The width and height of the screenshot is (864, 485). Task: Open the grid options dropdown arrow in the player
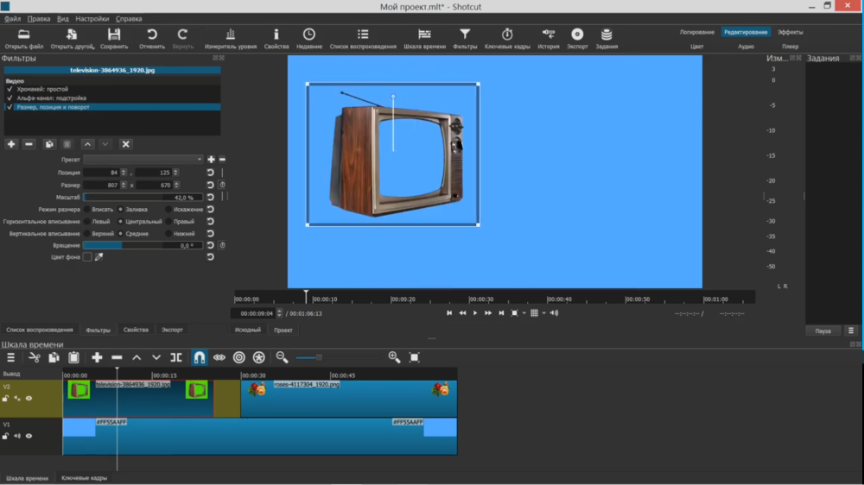pos(543,313)
